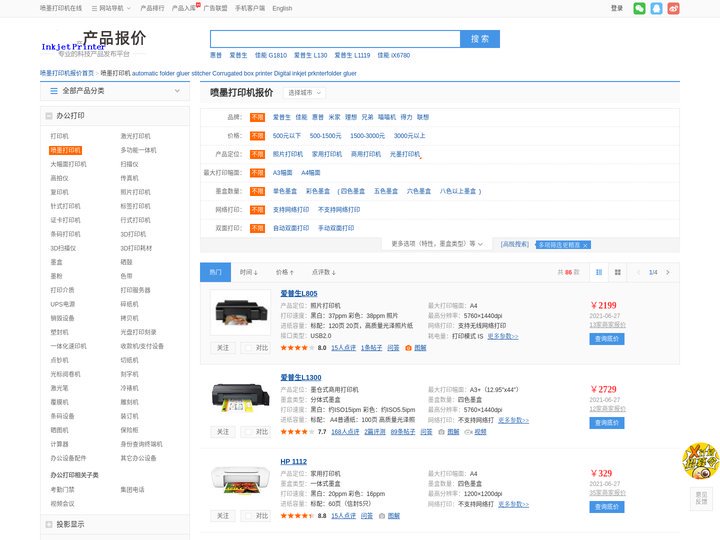Open the 选择城市 city dropdown
The width and height of the screenshot is (720, 540).
tap(304, 93)
